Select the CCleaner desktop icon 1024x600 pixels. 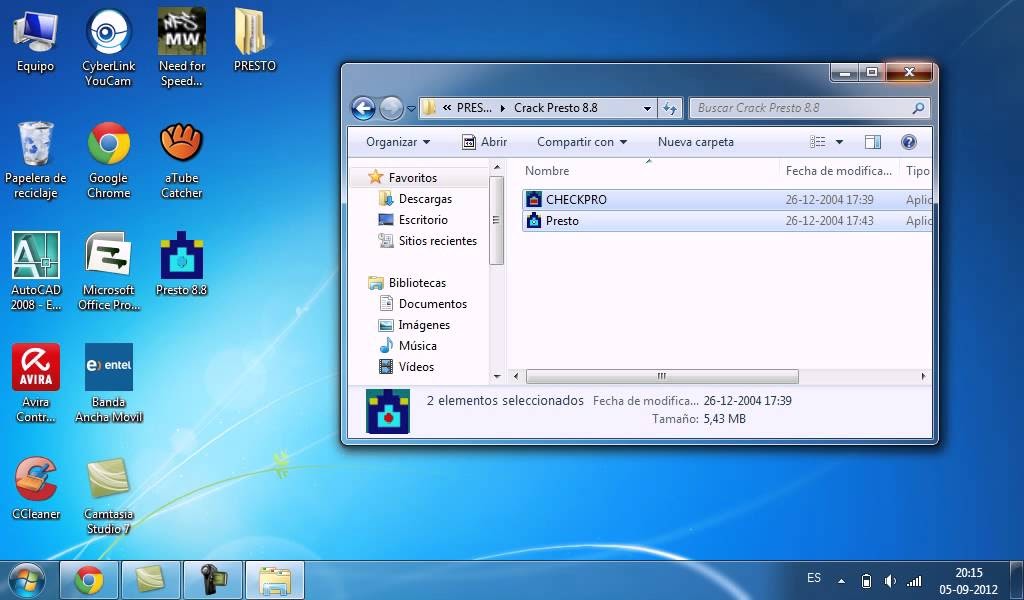click(37, 488)
